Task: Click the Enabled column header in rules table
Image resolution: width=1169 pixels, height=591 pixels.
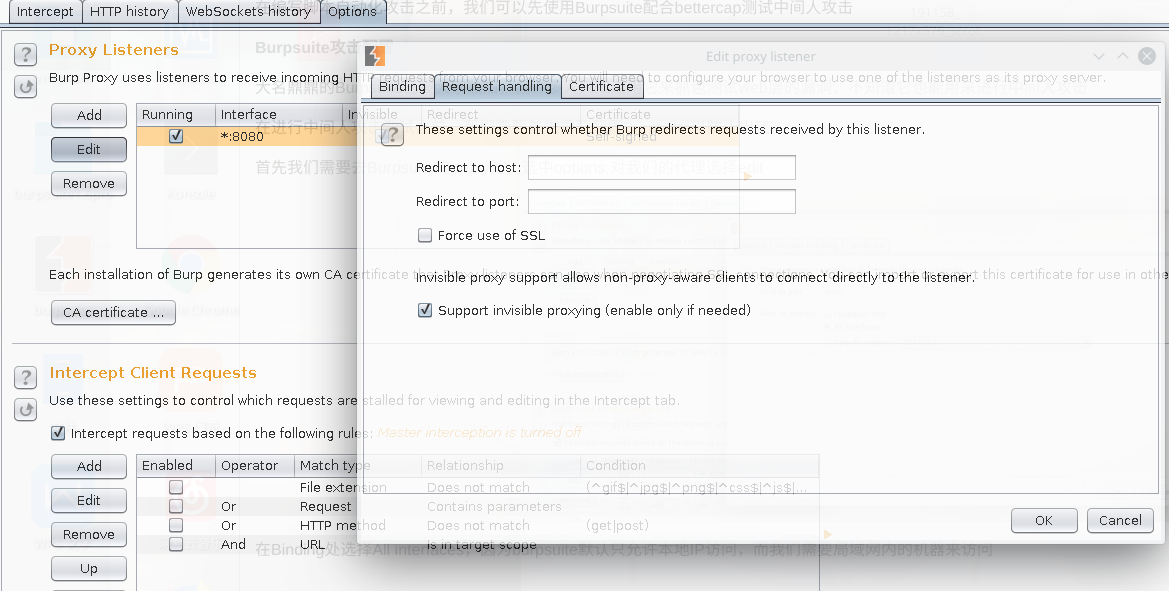Action: click(x=176, y=466)
